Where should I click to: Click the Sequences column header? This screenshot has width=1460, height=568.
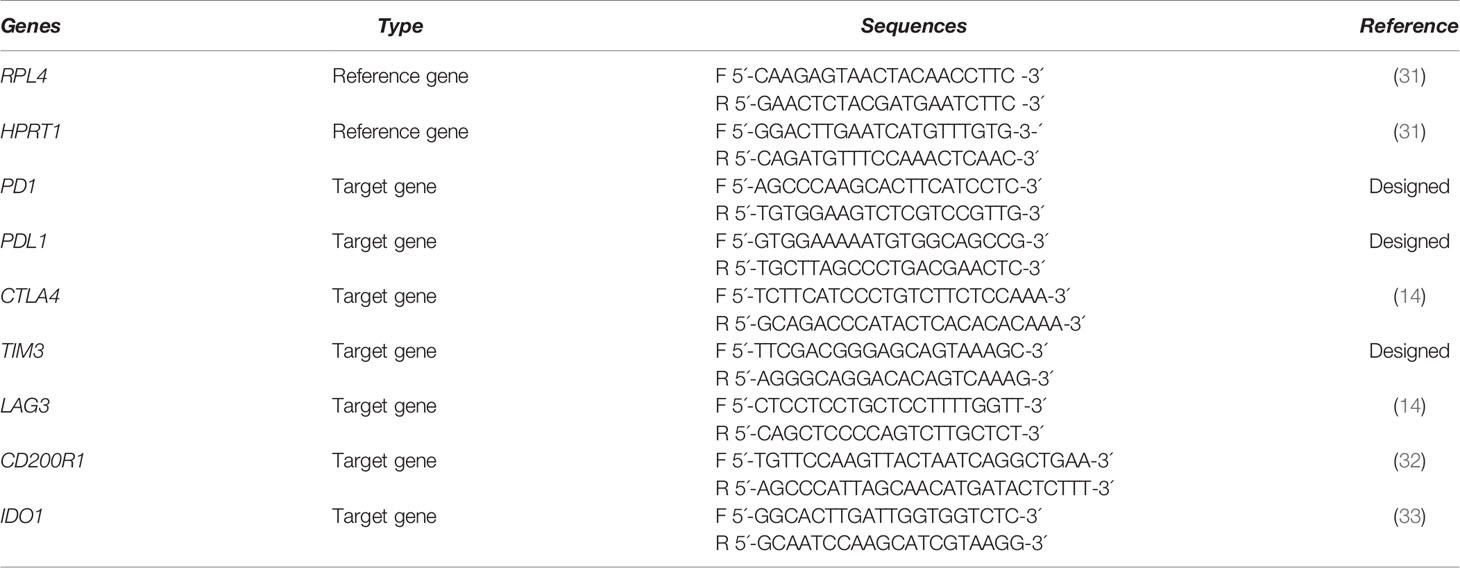913,27
